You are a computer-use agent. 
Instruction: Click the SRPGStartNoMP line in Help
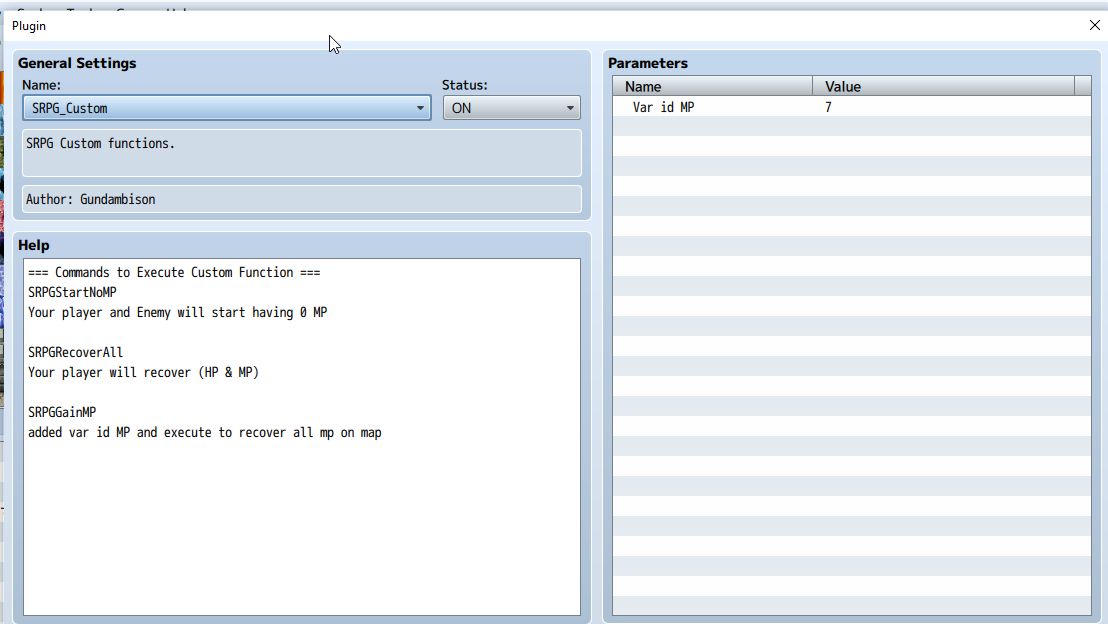pyautogui.click(x=72, y=293)
